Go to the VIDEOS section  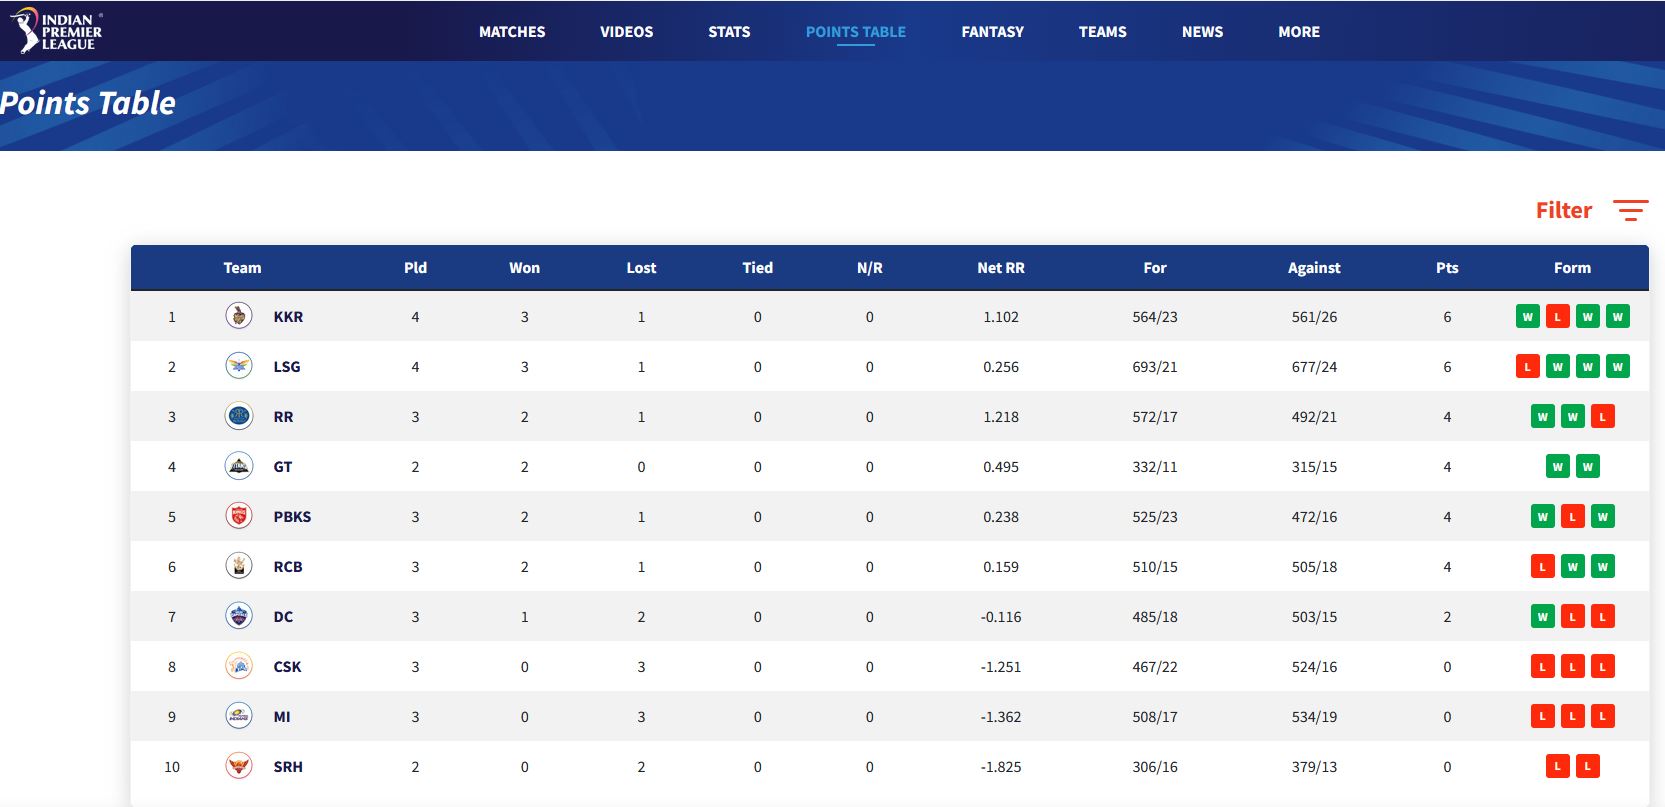pyautogui.click(x=627, y=32)
